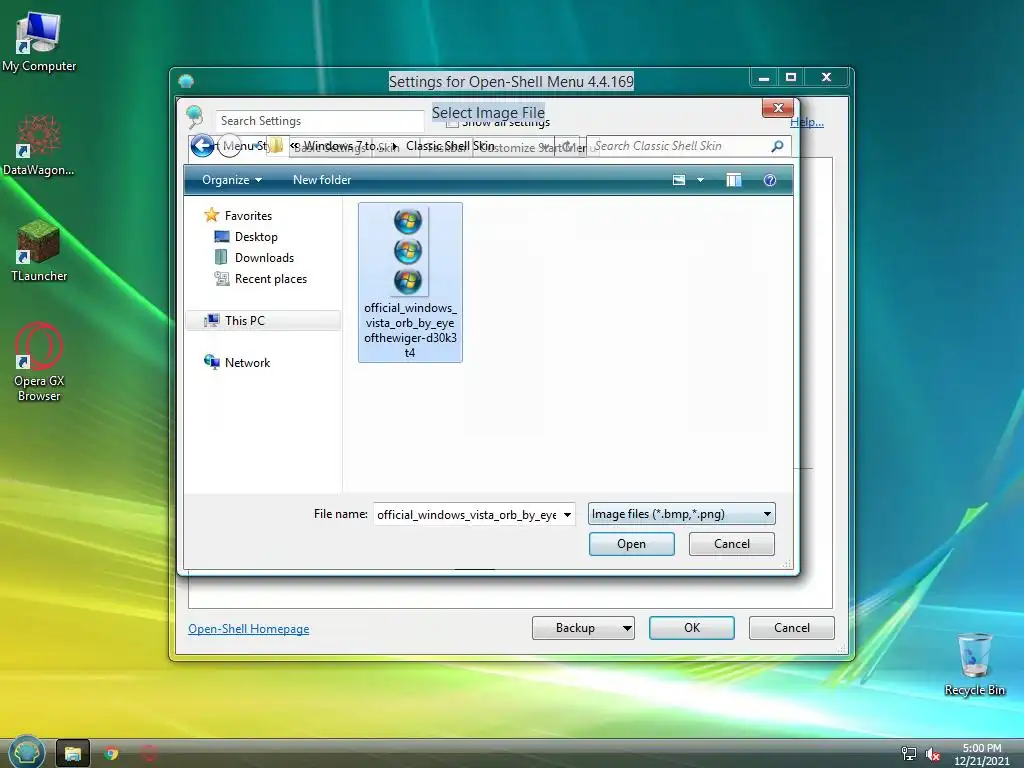Click Open-Shell shell icon in title bar
The height and width of the screenshot is (768, 1024).
[186, 82]
